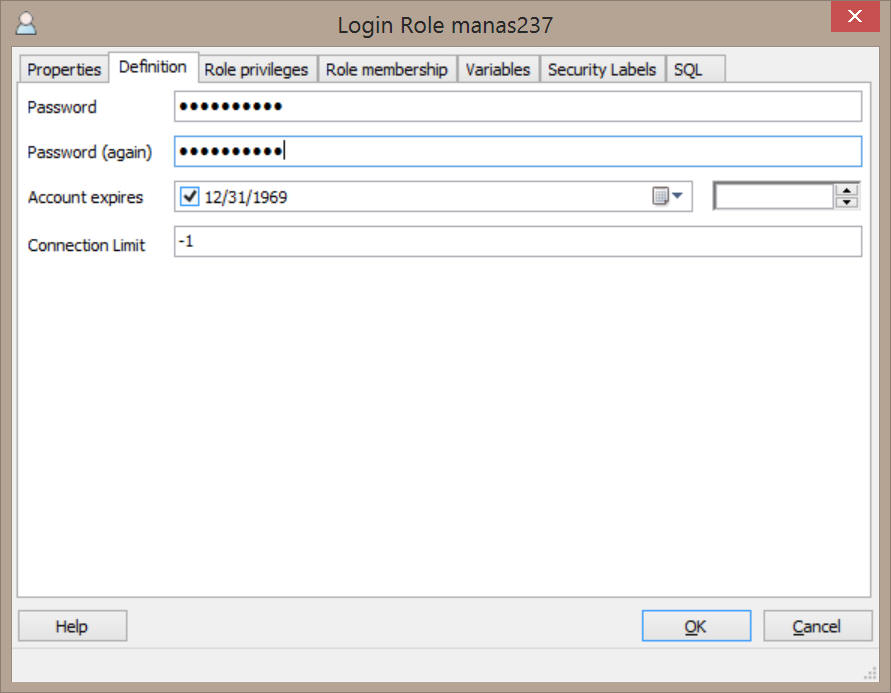891x693 pixels.
Task: Confirm changes with the OK button
Action: pos(696,627)
